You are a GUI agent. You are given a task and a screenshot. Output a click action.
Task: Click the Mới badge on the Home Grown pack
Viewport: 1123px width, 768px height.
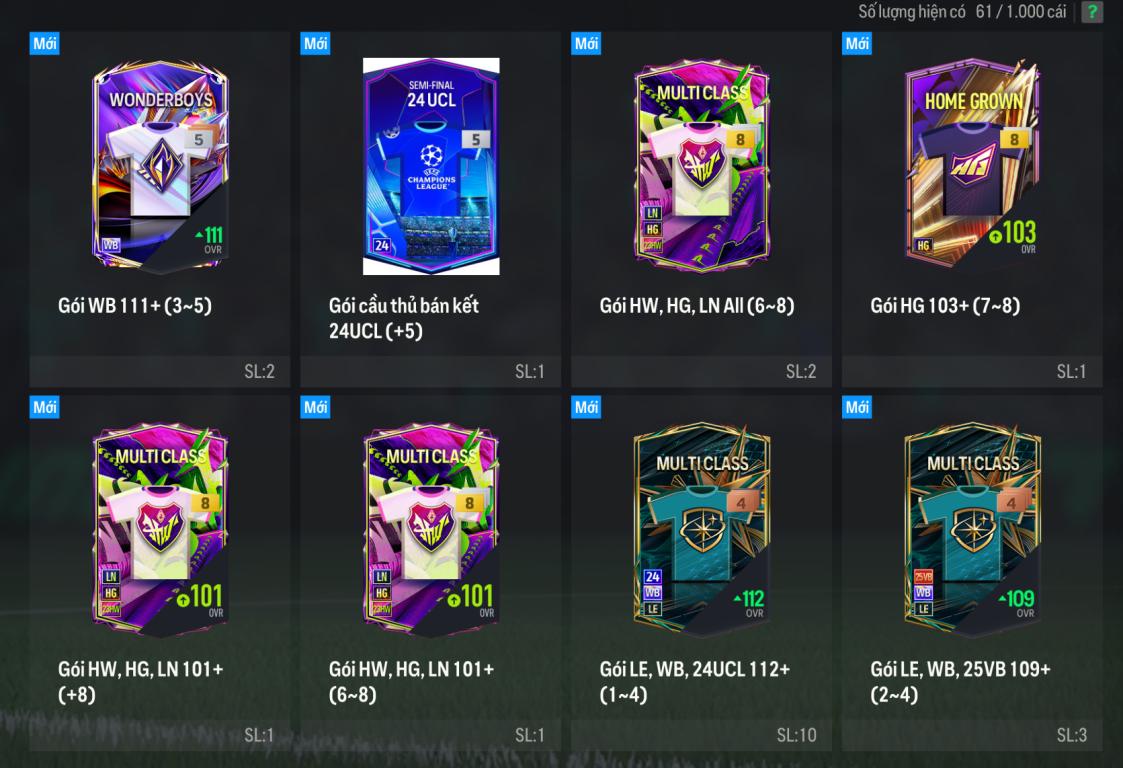point(857,43)
